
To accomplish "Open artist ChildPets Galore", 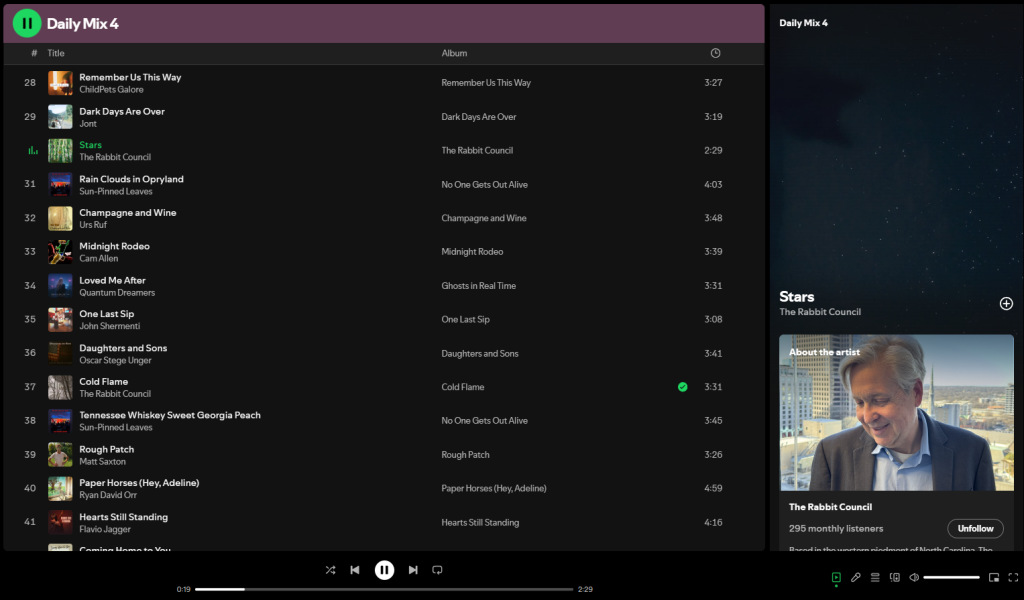I will click(111, 89).
